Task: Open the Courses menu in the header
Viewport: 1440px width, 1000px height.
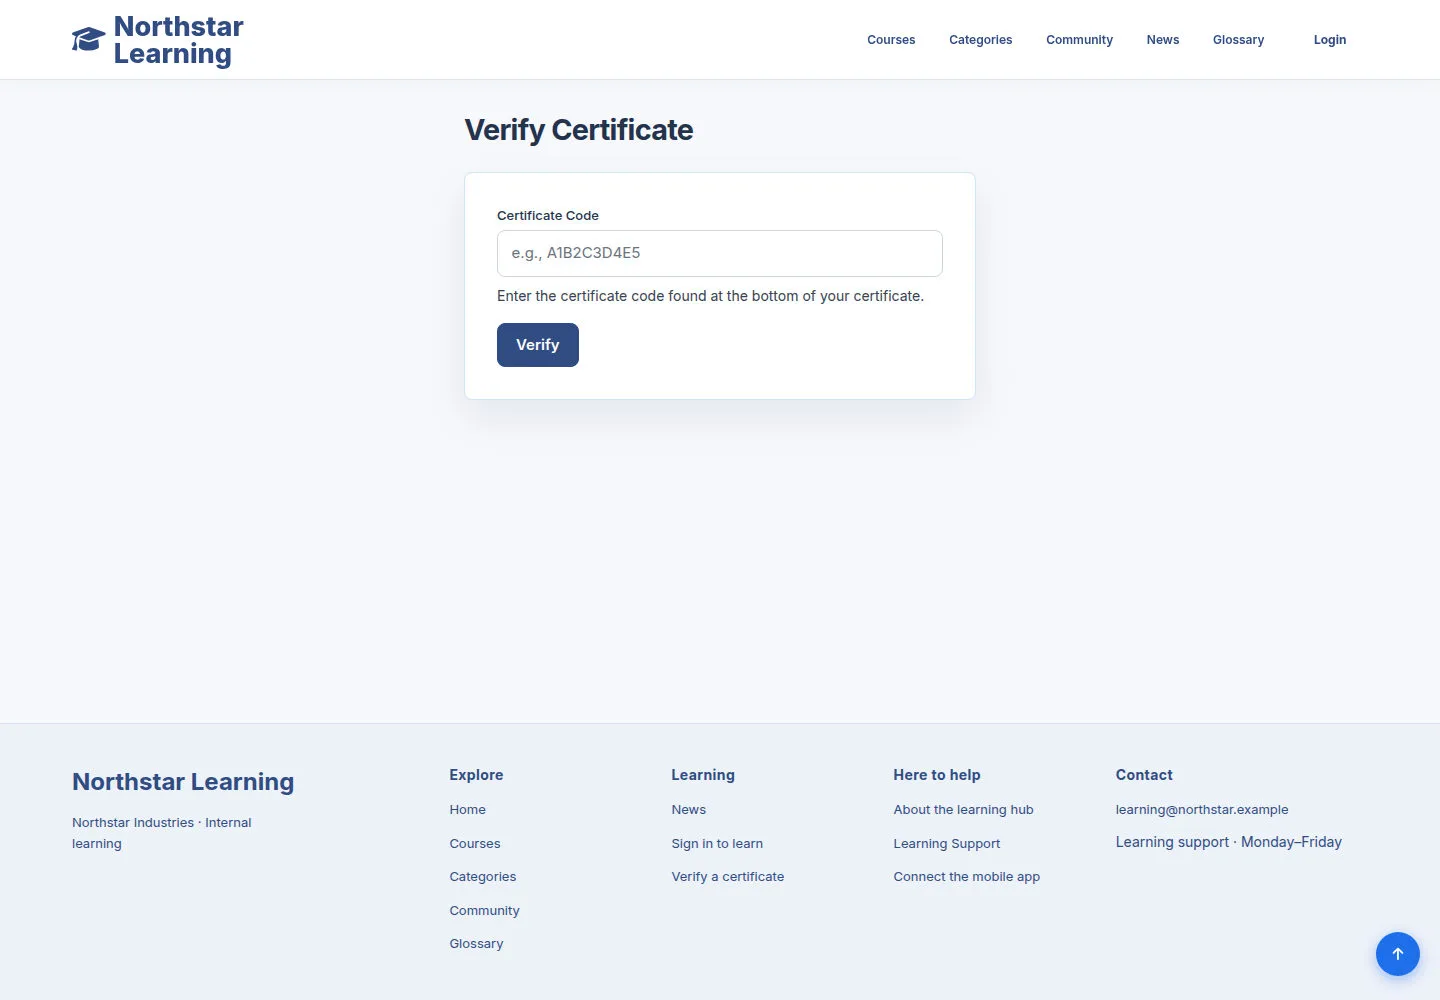Action: (891, 40)
